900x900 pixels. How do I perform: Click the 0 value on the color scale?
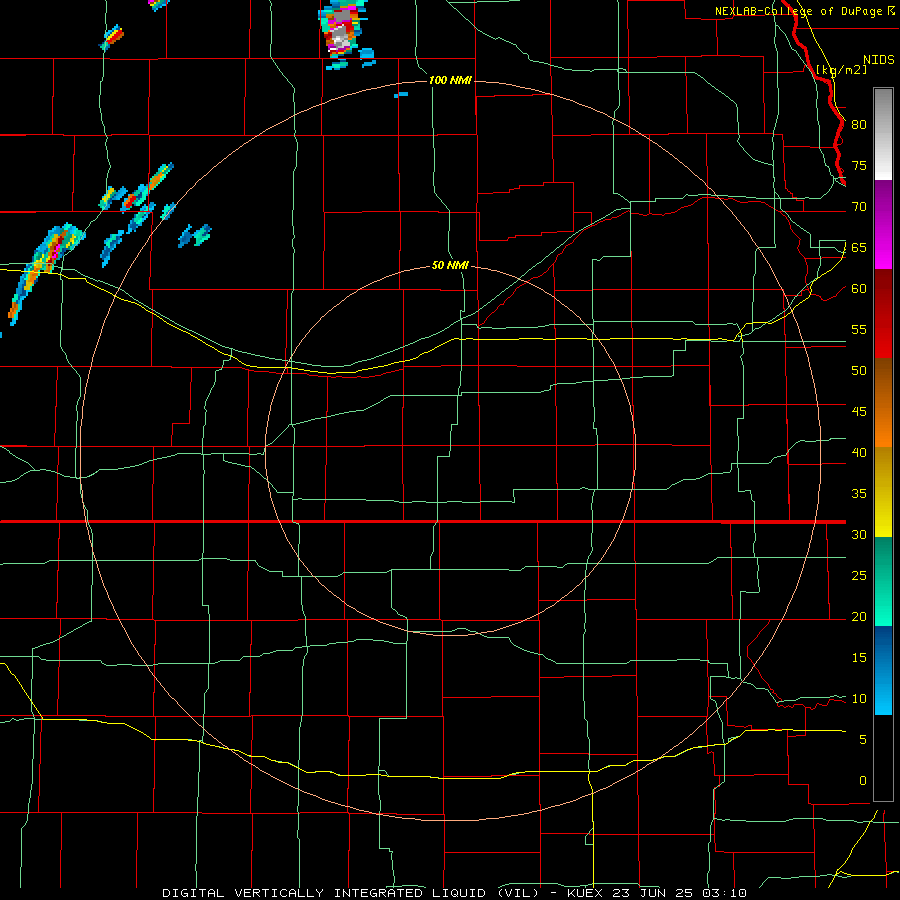(863, 781)
